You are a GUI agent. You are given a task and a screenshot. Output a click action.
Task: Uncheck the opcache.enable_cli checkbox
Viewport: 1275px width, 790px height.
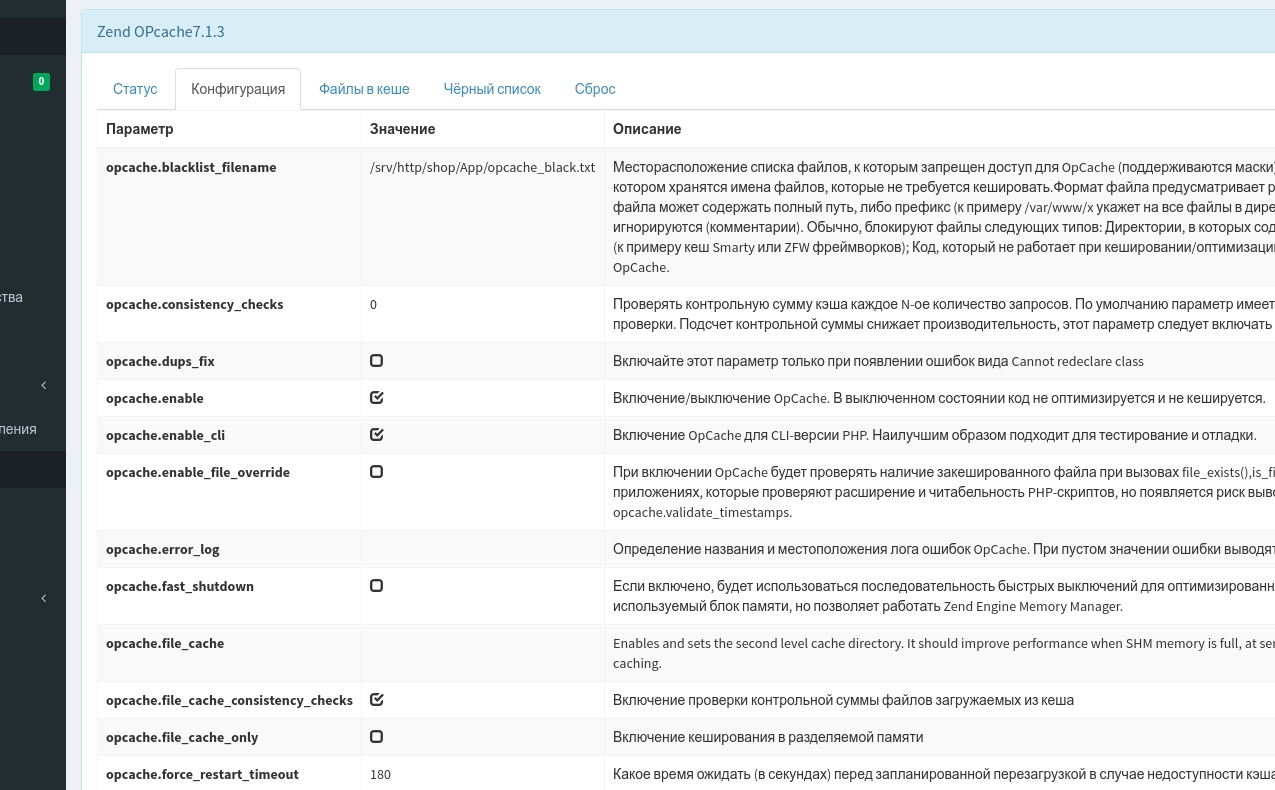click(377, 434)
